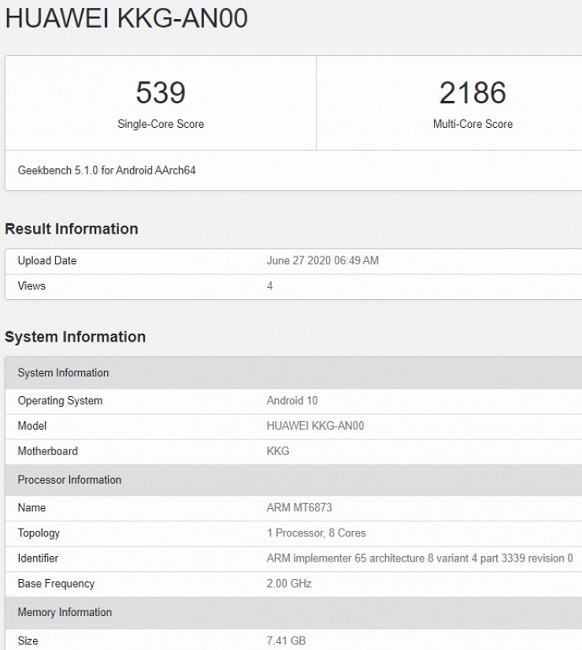The width and height of the screenshot is (582, 650).
Task: Select the Upload Date value June 27 2020
Action: tap(323, 260)
